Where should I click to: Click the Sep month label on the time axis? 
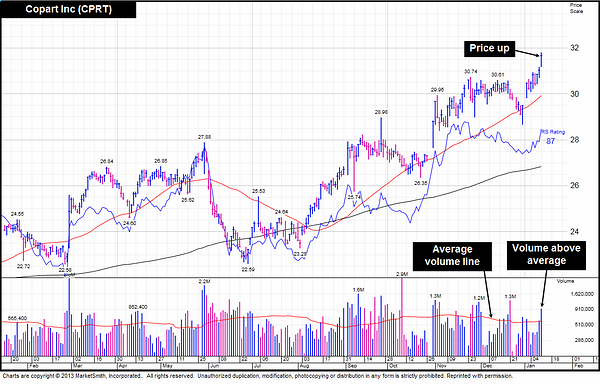pos(352,366)
